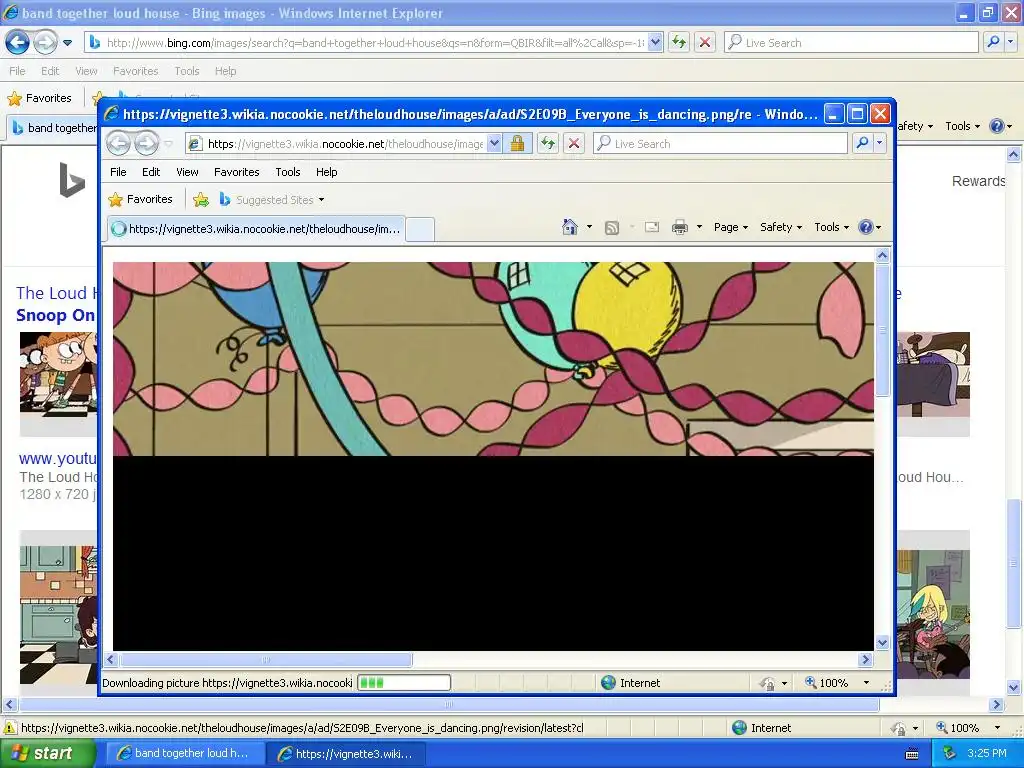Click Back button in Bing images window

(18, 42)
